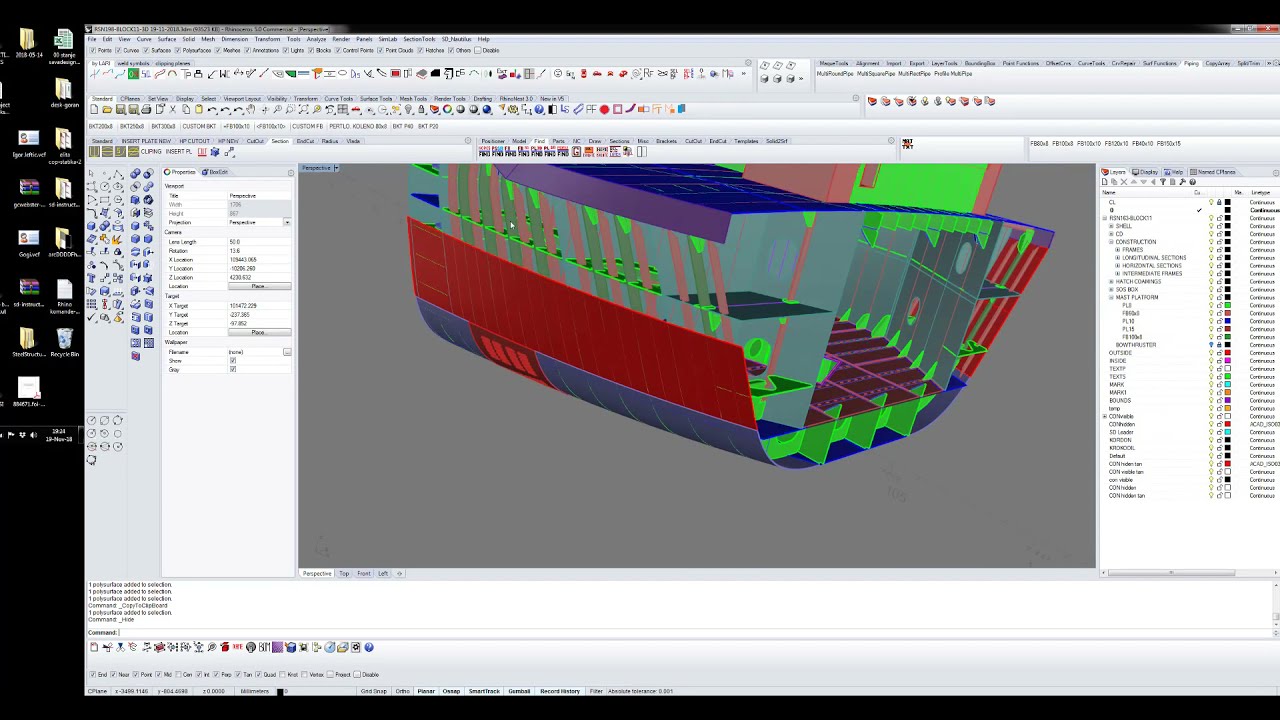Toggle Gumball in status bar

click(x=519, y=691)
